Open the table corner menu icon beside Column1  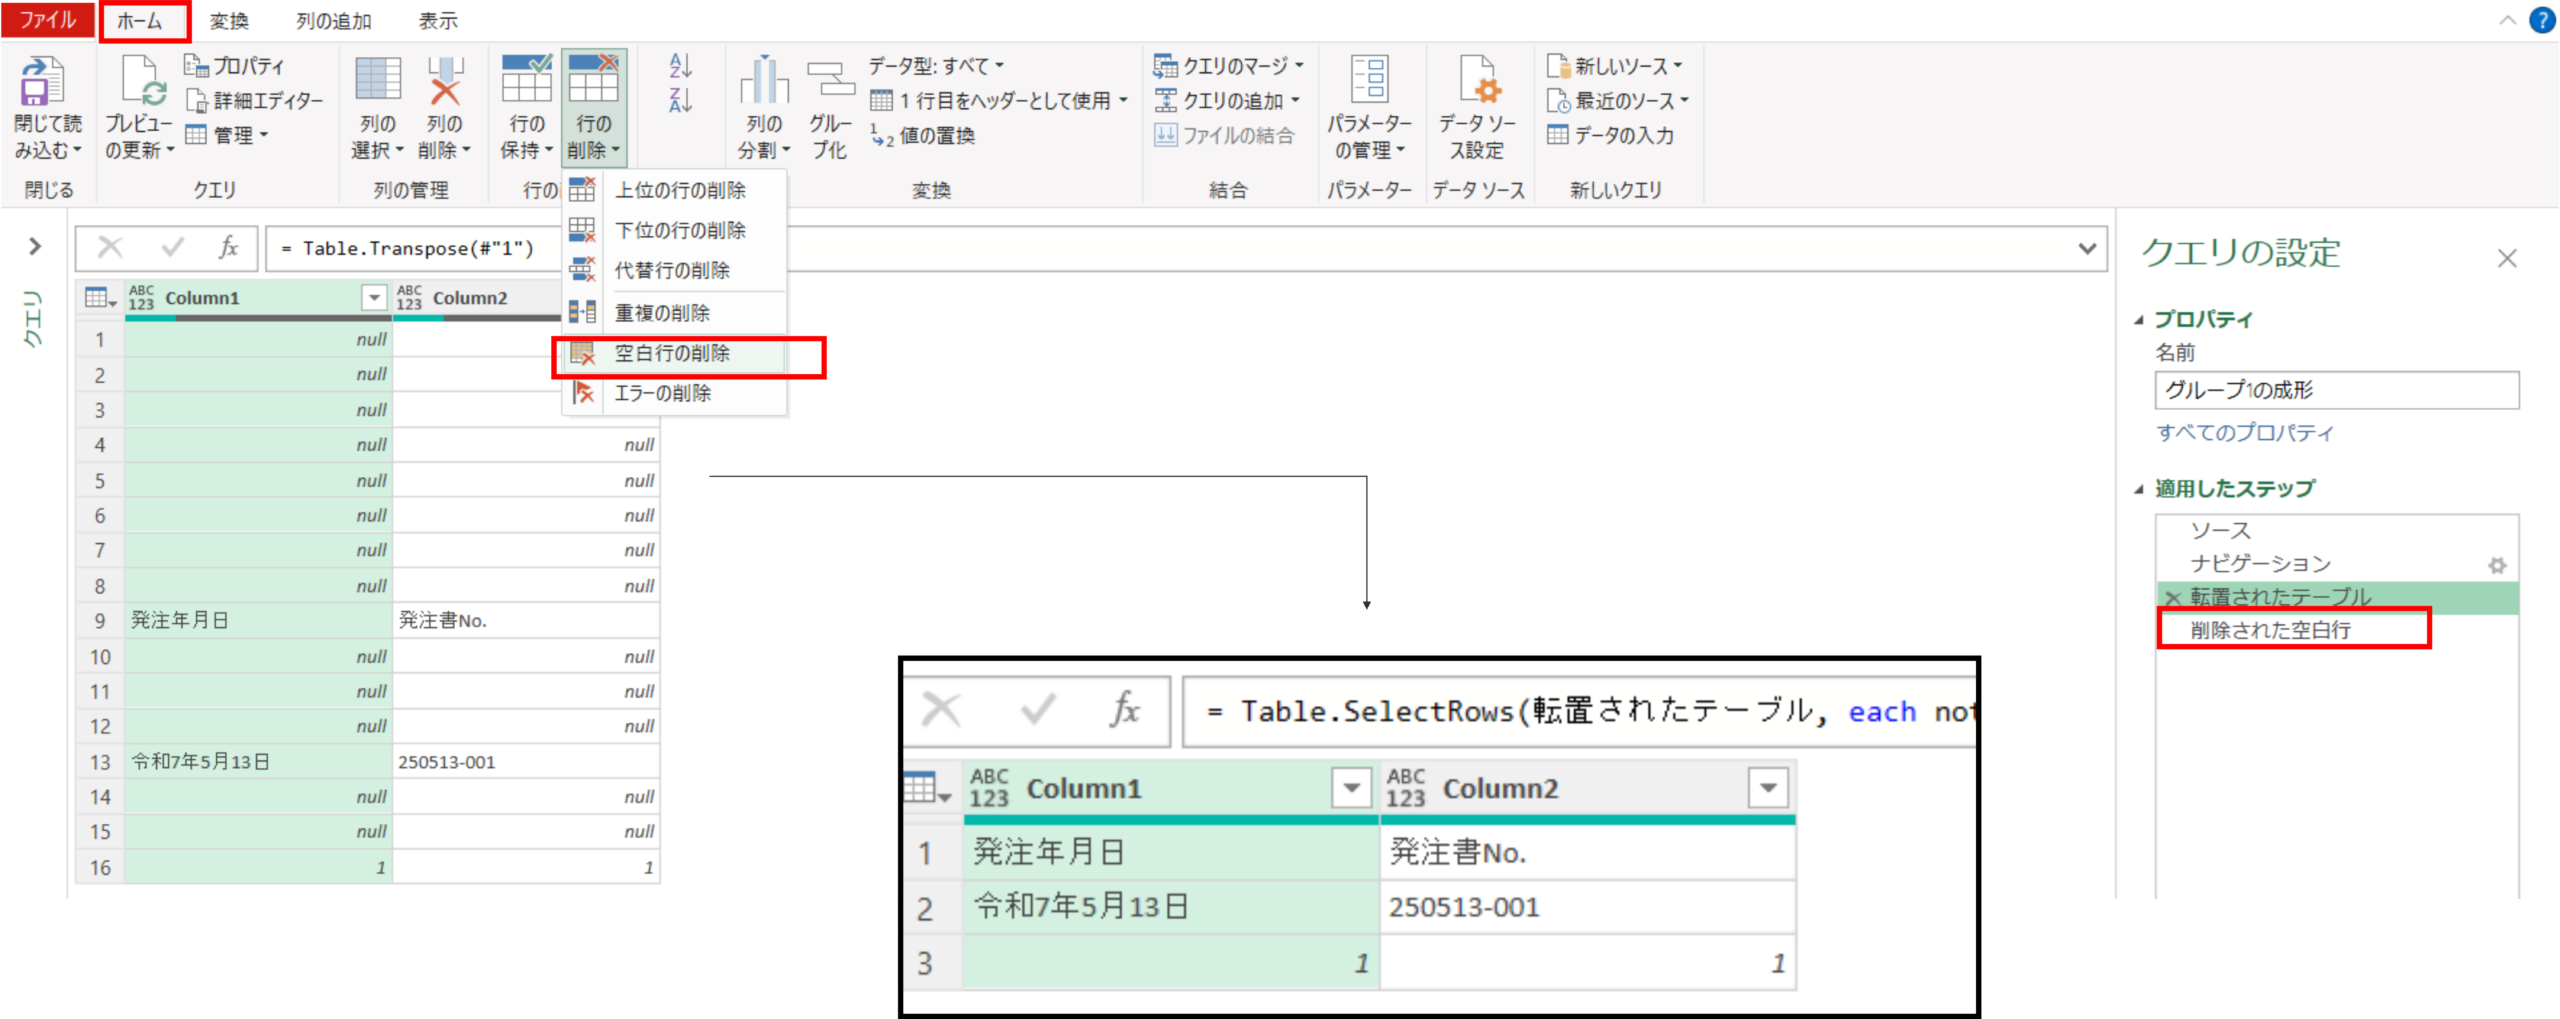tap(100, 298)
